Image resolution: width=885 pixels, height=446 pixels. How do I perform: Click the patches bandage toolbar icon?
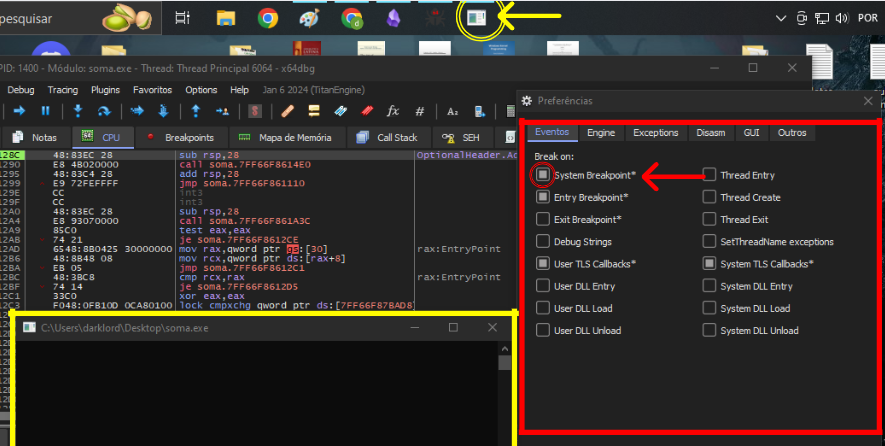[x=288, y=111]
